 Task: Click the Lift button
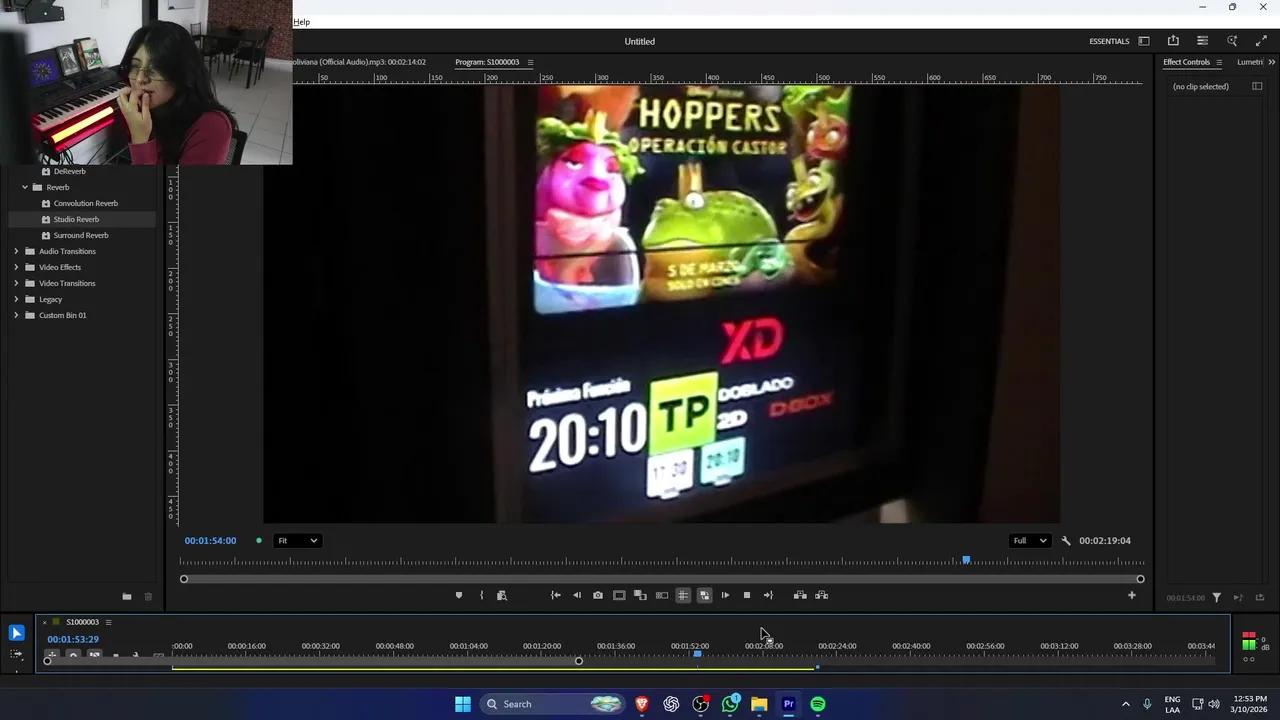point(800,595)
